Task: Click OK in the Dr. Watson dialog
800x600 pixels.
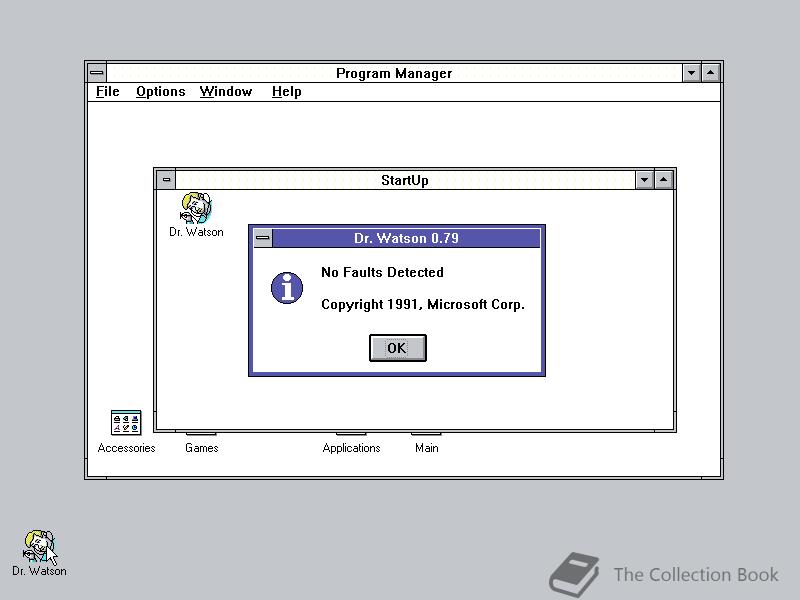Action: [397, 348]
